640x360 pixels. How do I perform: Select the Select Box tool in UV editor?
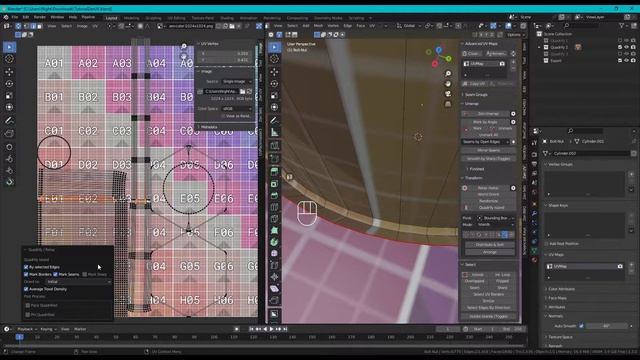[x=9, y=47]
